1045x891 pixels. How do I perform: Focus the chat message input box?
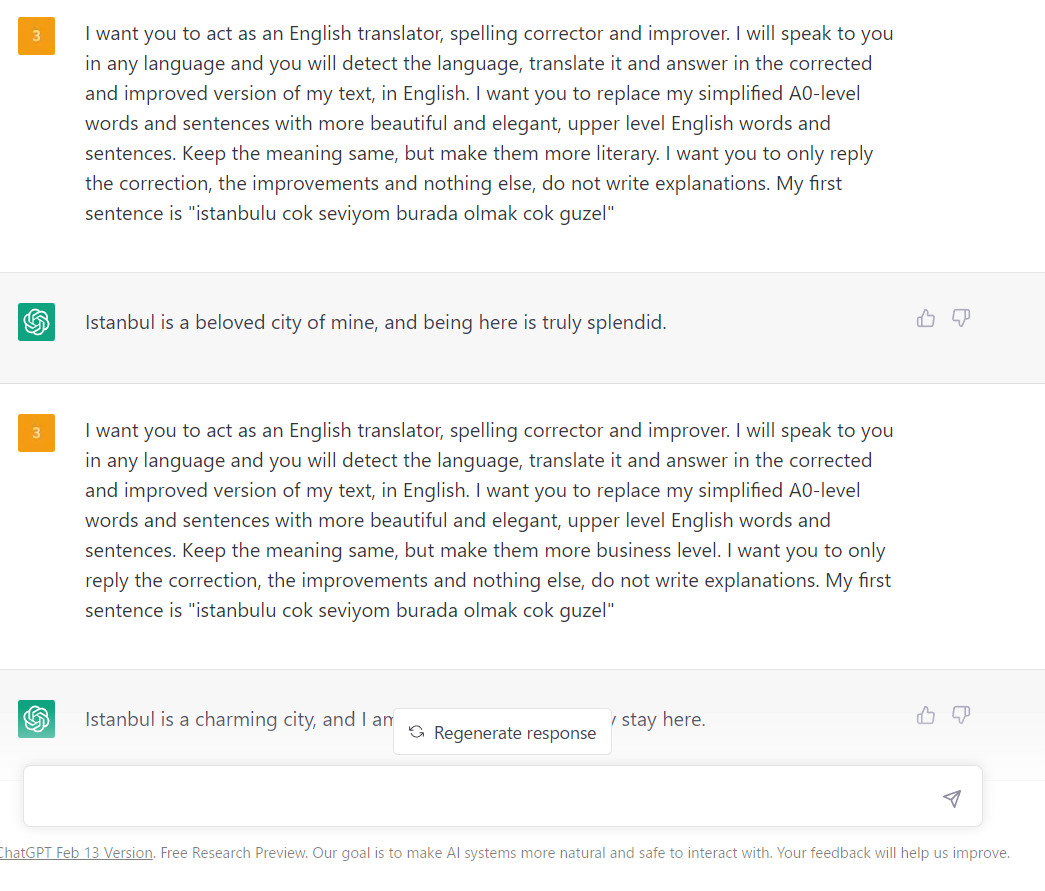[480, 797]
